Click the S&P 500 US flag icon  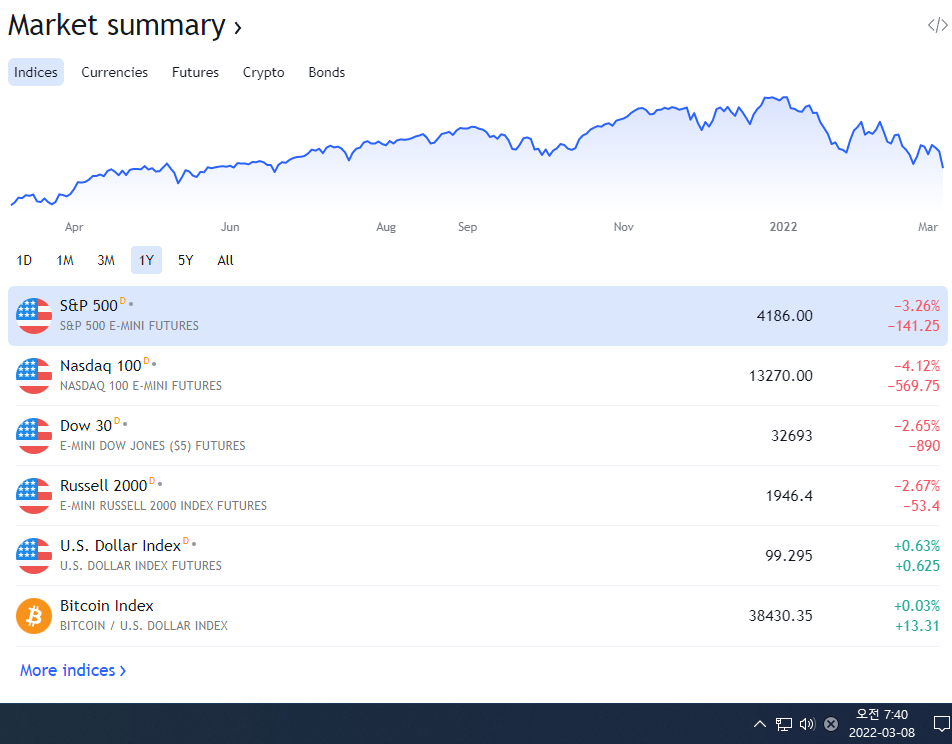pyautogui.click(x=33, y=316)
